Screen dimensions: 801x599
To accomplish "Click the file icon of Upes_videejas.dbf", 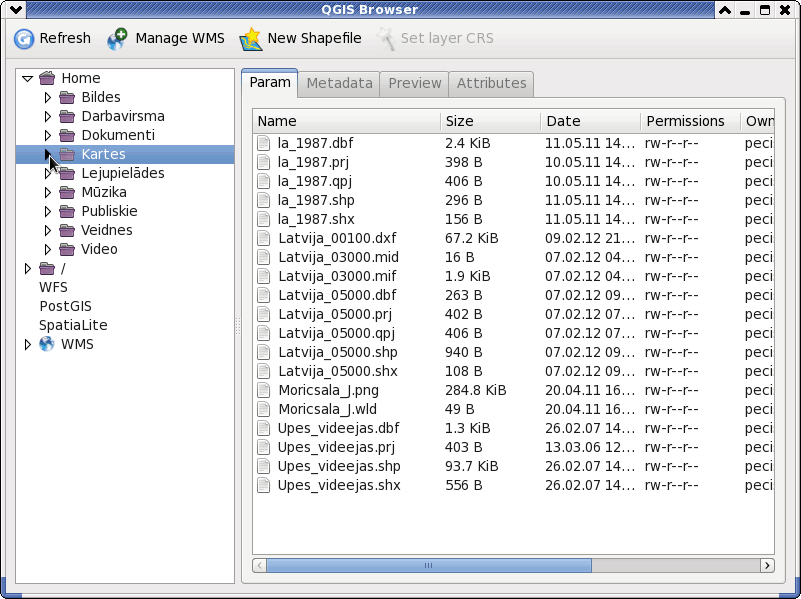I will [x=264, y=428].
